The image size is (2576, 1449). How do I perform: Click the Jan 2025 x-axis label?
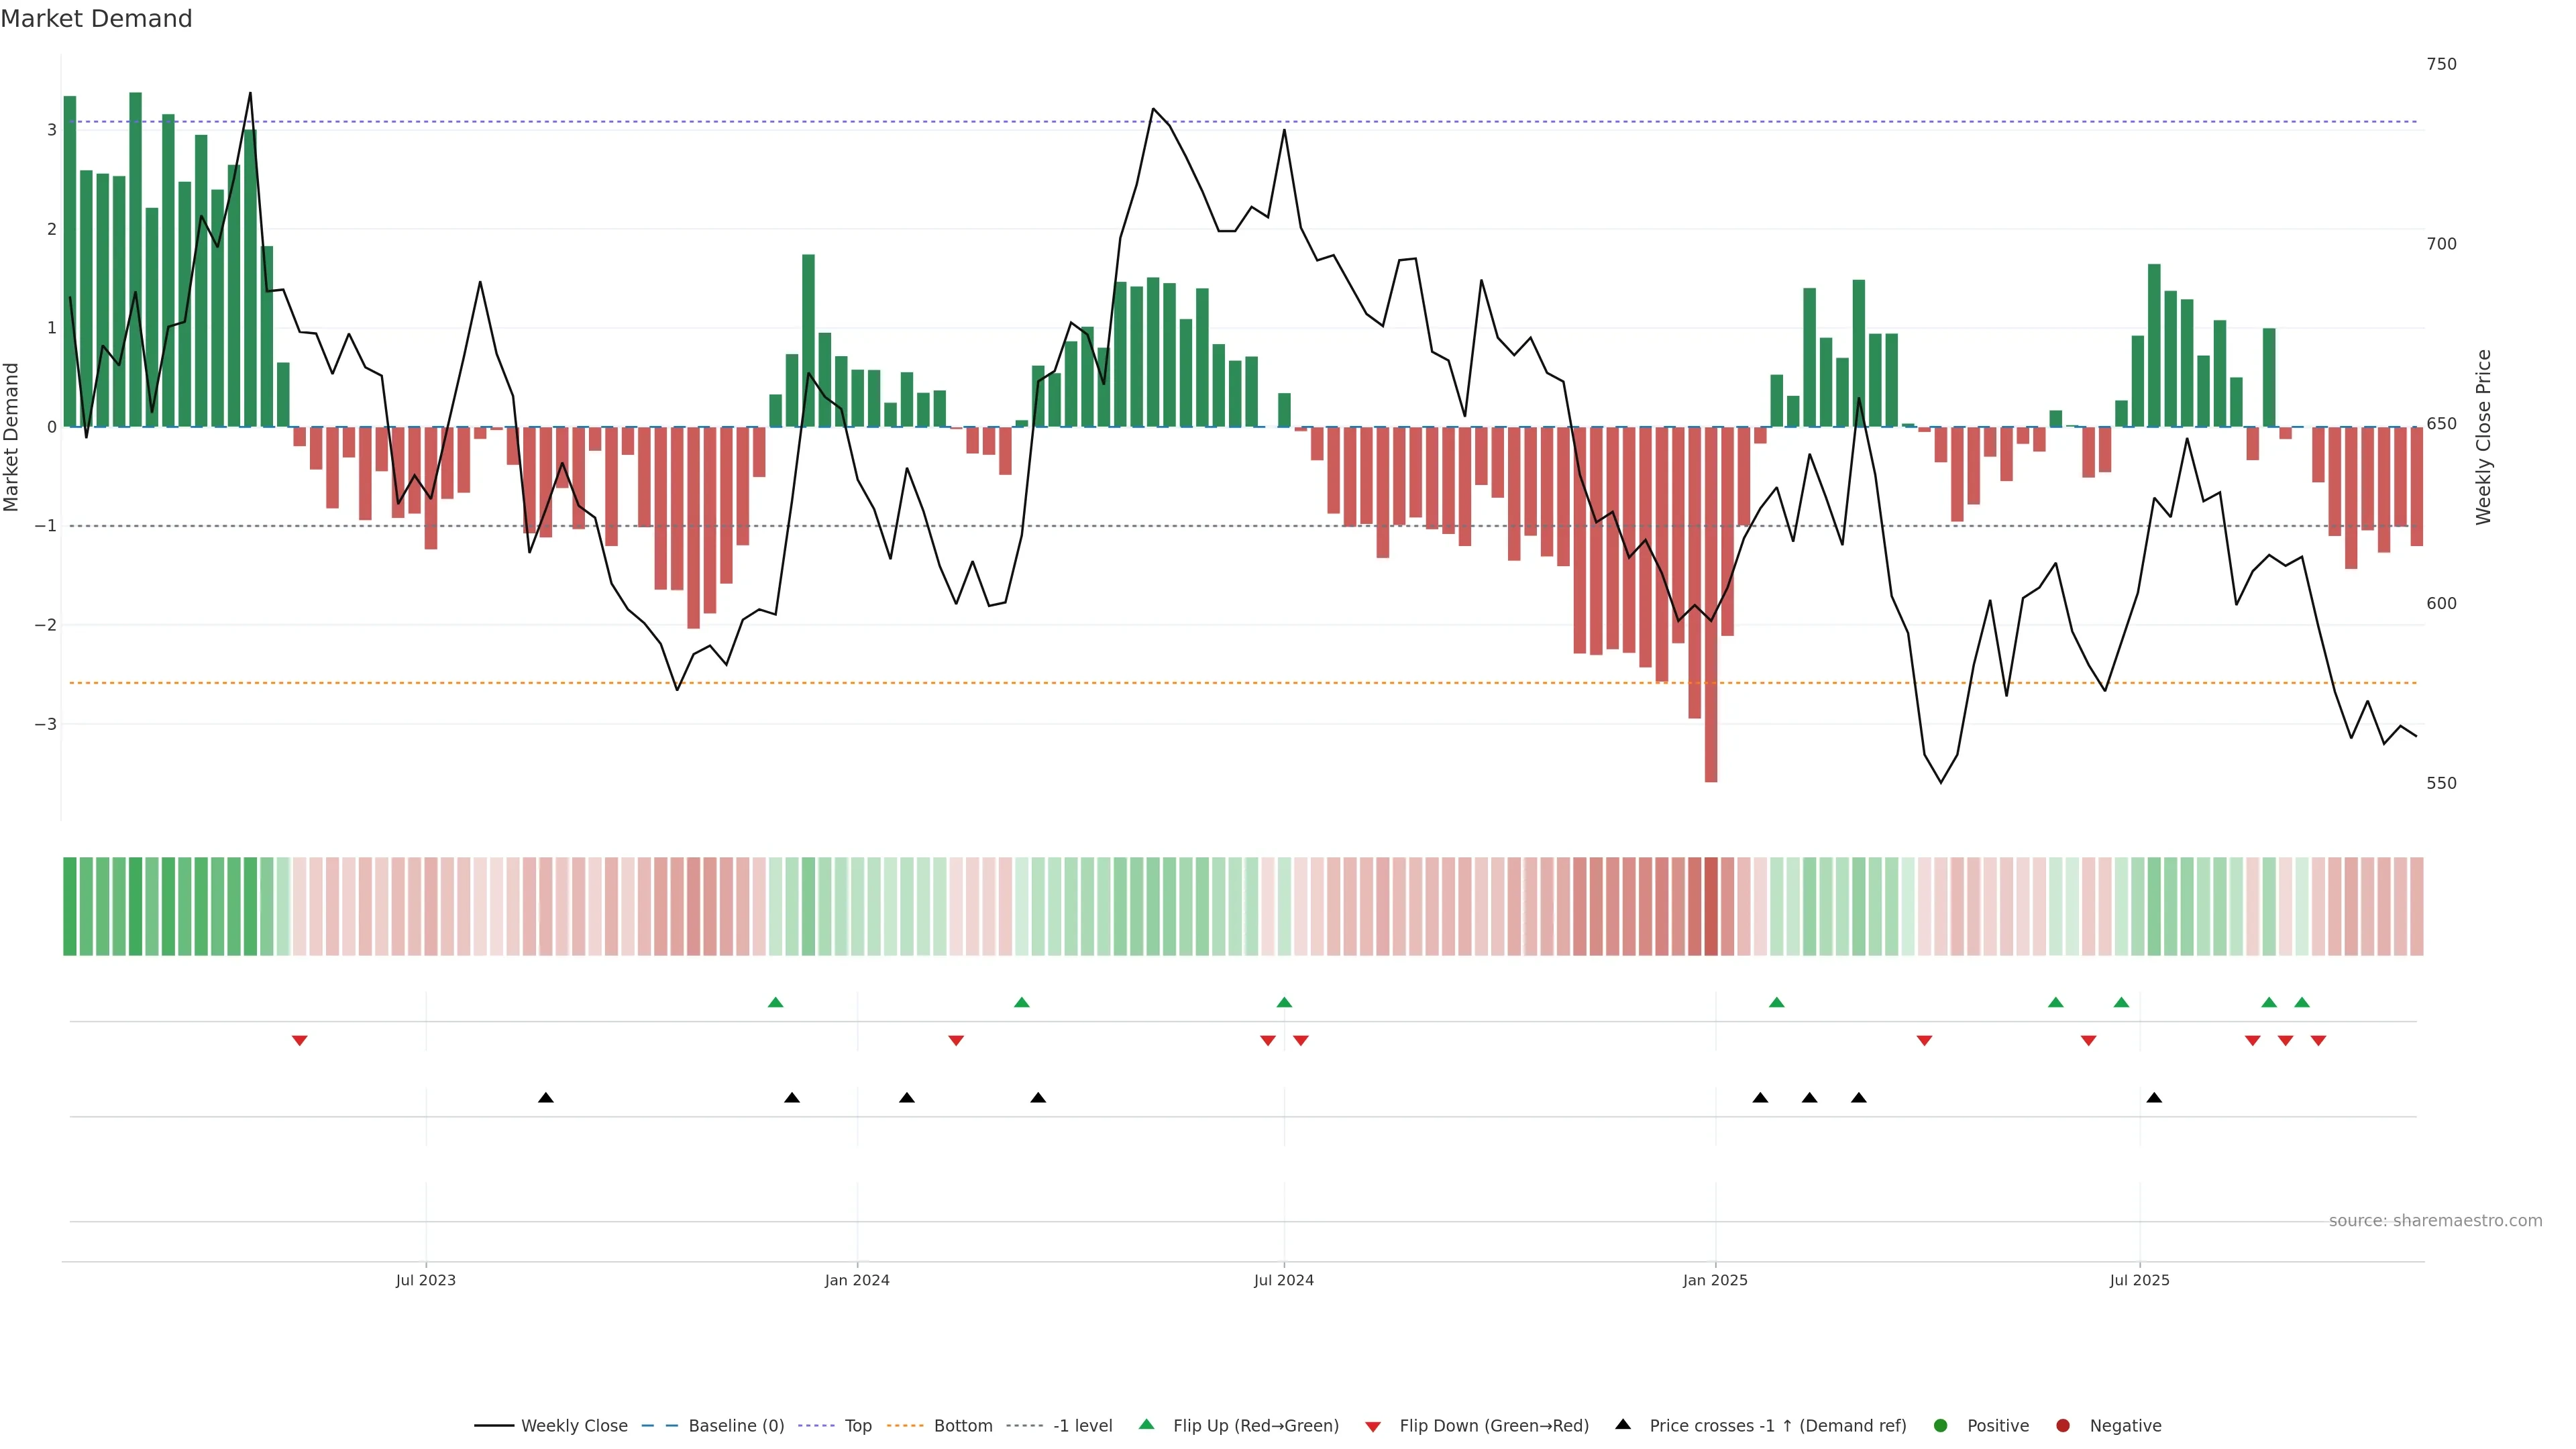1715,1280
